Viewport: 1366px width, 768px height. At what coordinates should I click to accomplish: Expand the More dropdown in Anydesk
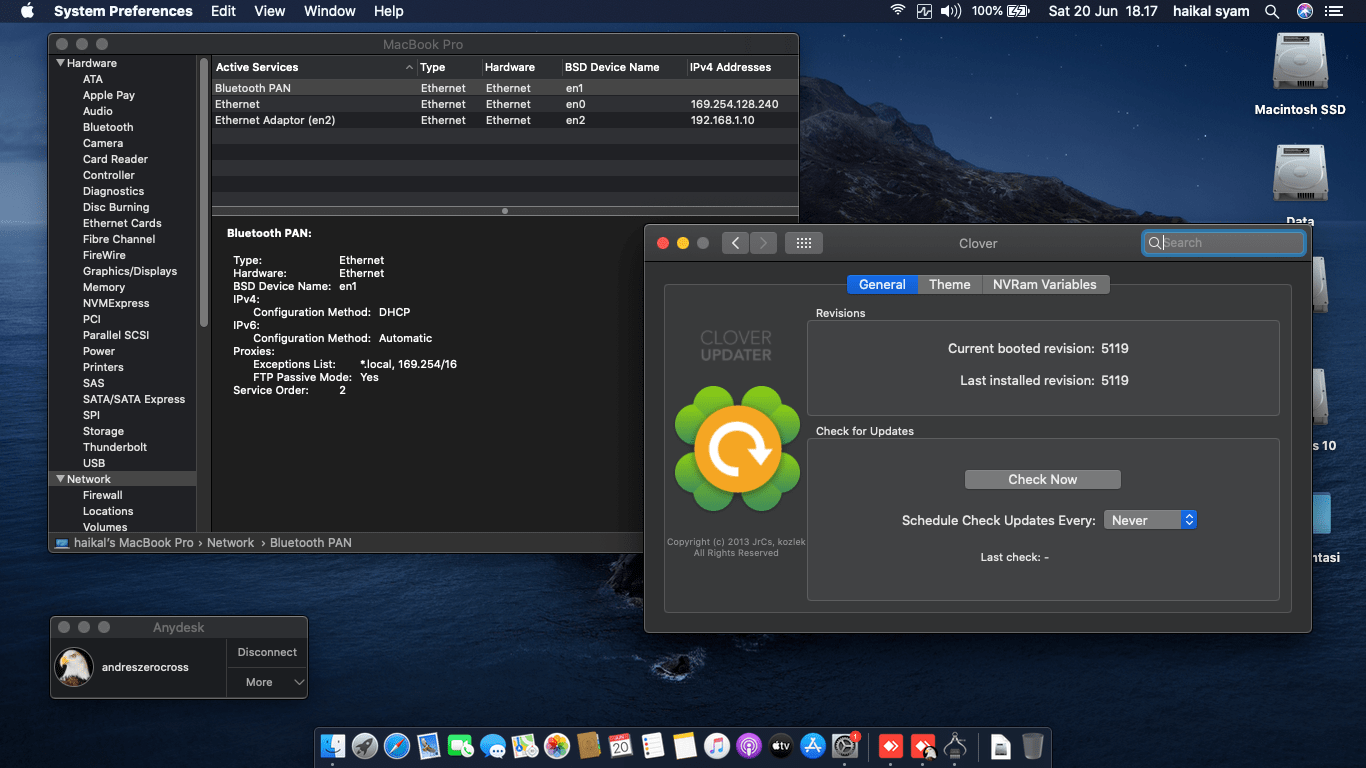pyautogui.click(x=267, y=682)
